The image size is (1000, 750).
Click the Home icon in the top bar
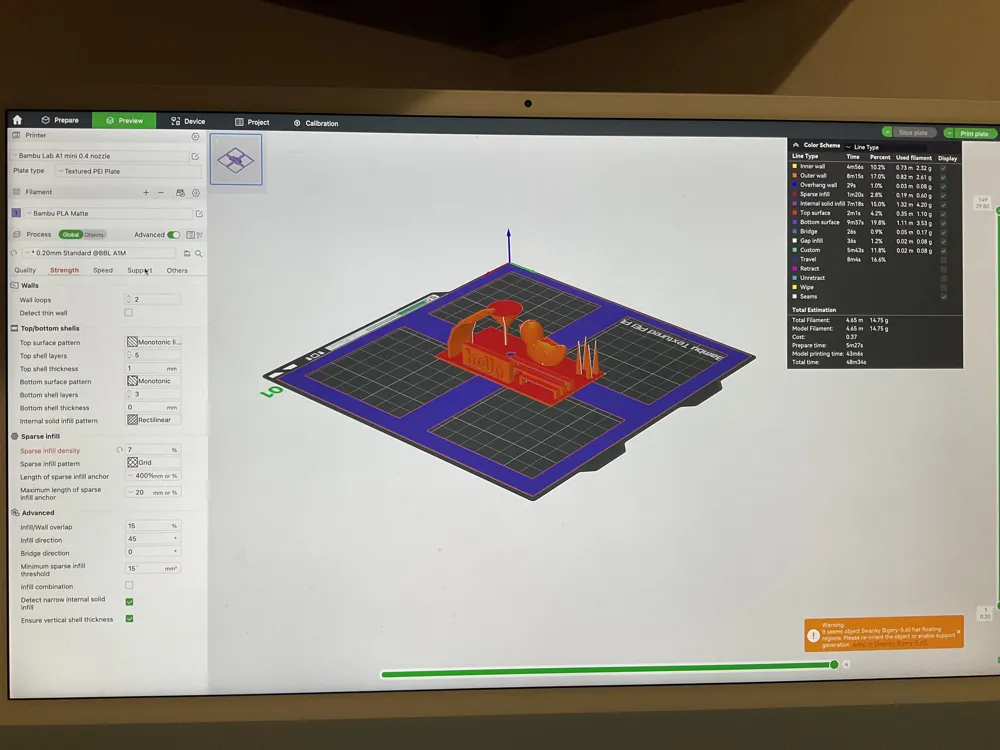pos(17,120)
